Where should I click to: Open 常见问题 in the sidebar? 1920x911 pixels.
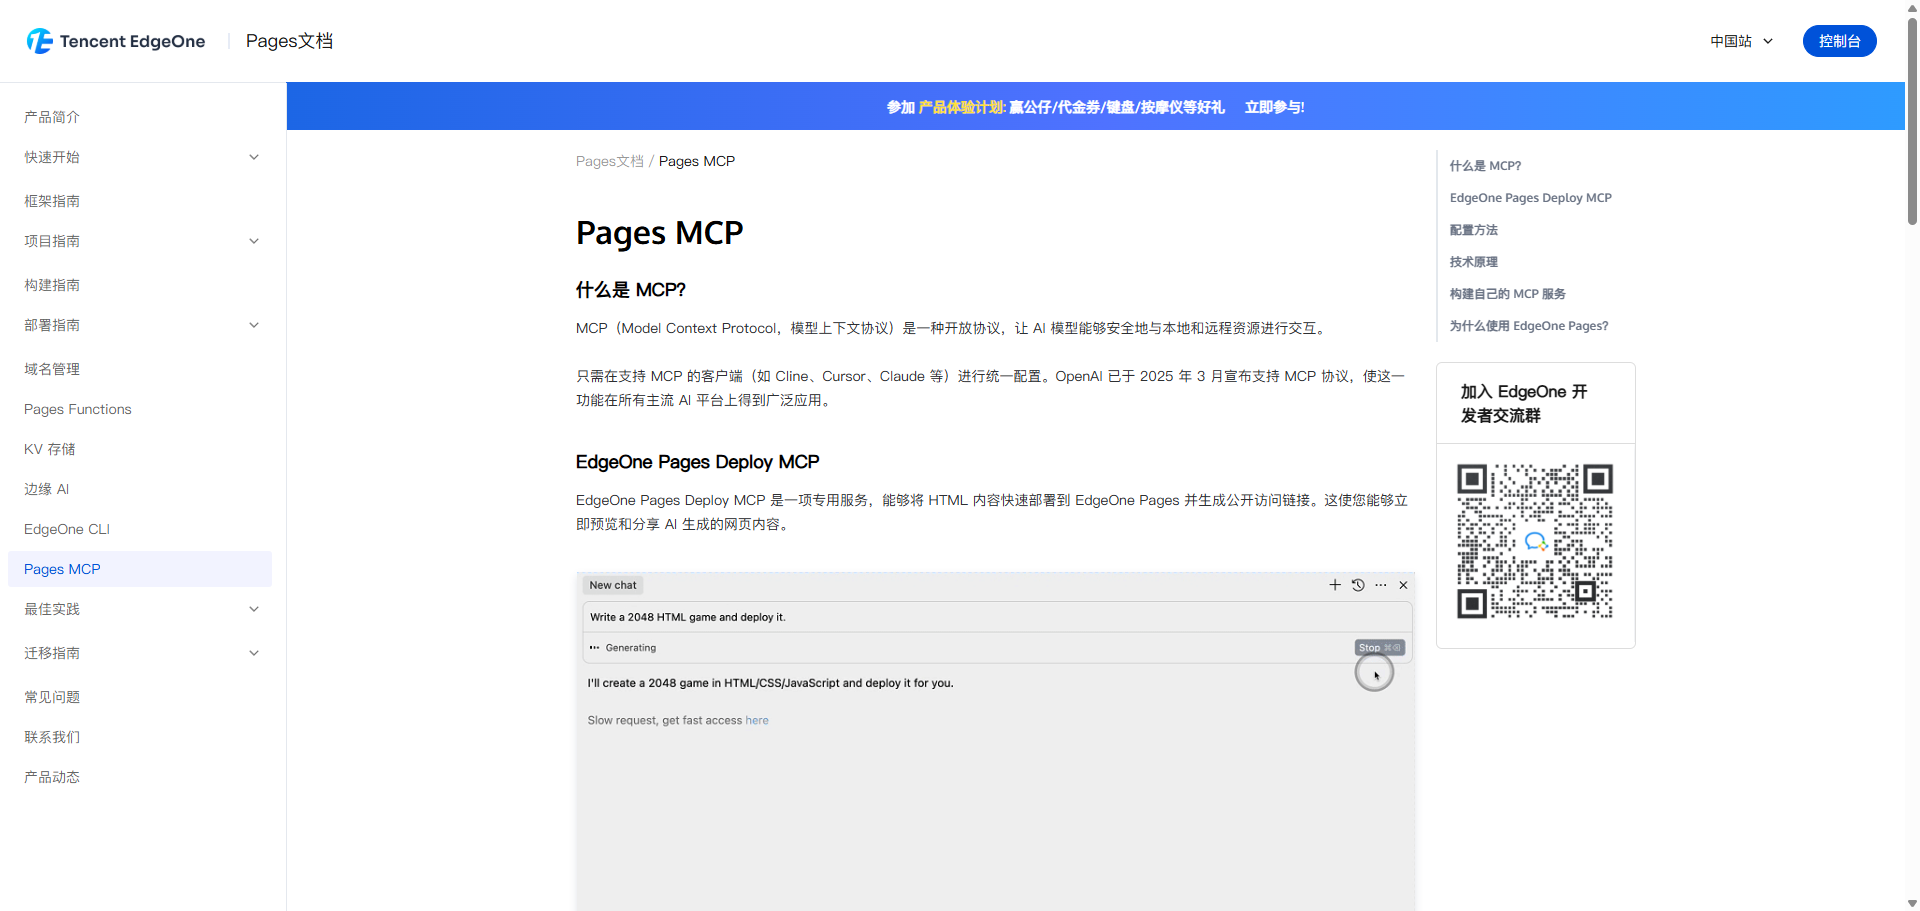[x=52, y=697]
